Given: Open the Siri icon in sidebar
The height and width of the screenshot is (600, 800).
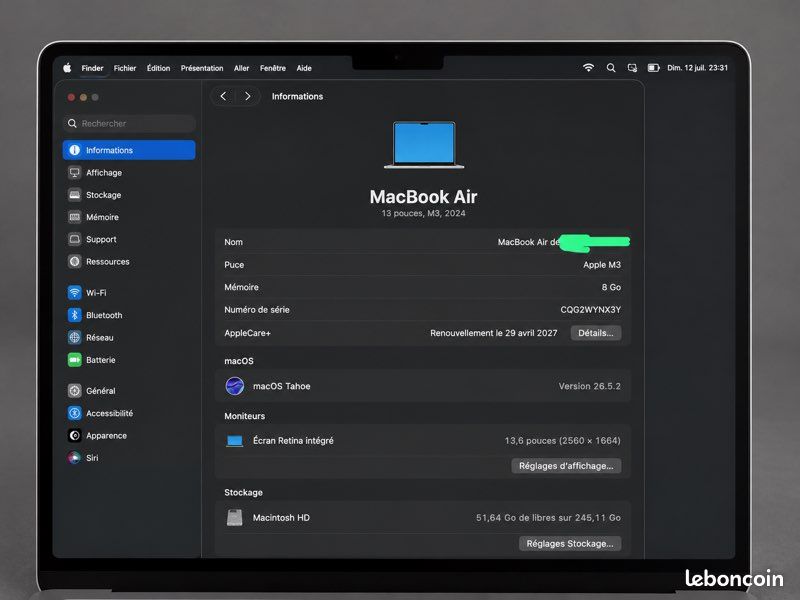Looking at the screenshot, I should [x=74, y=458].
